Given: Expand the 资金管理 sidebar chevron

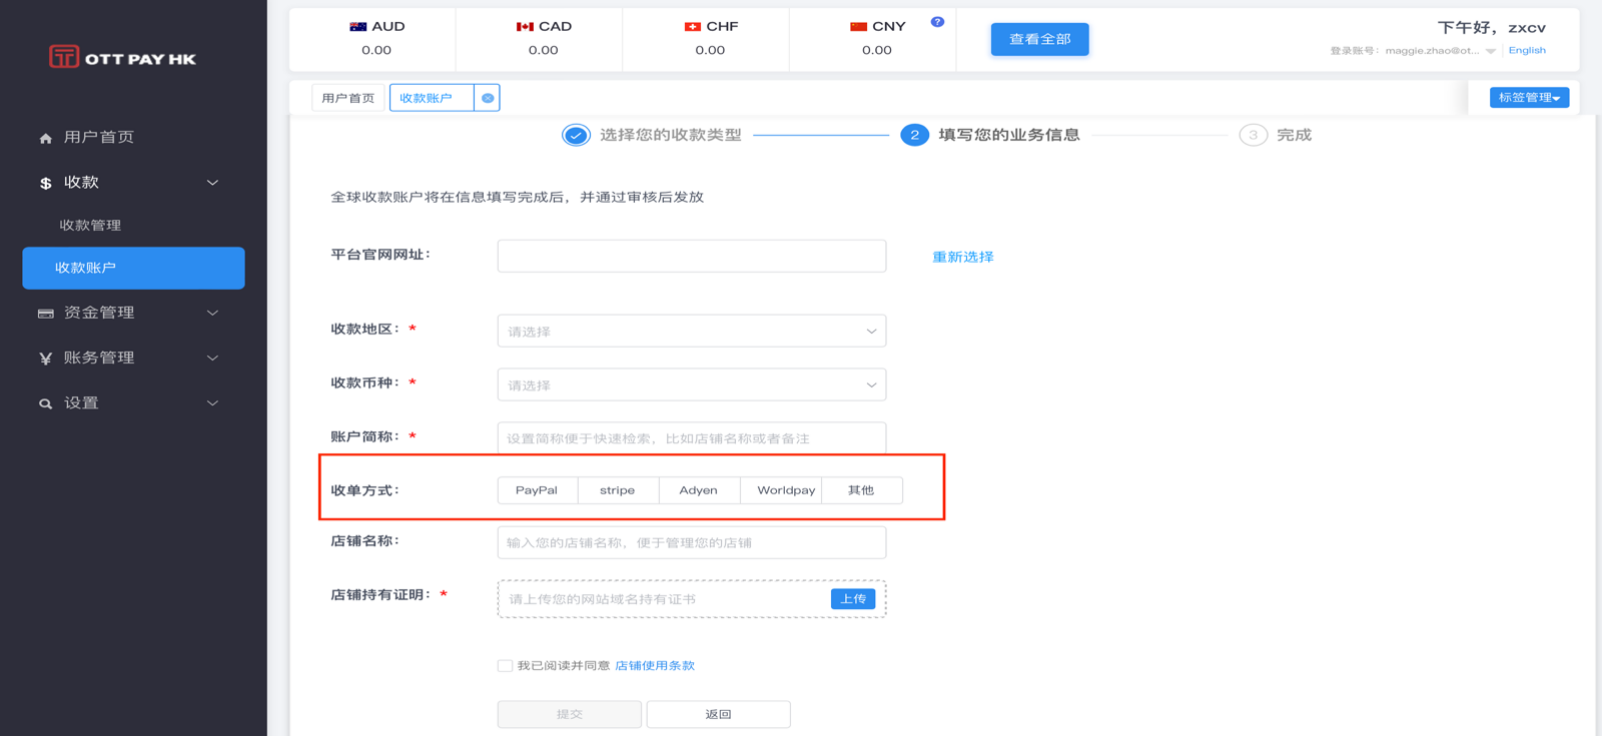Looking at the screenshot, I should pos(212,313).
